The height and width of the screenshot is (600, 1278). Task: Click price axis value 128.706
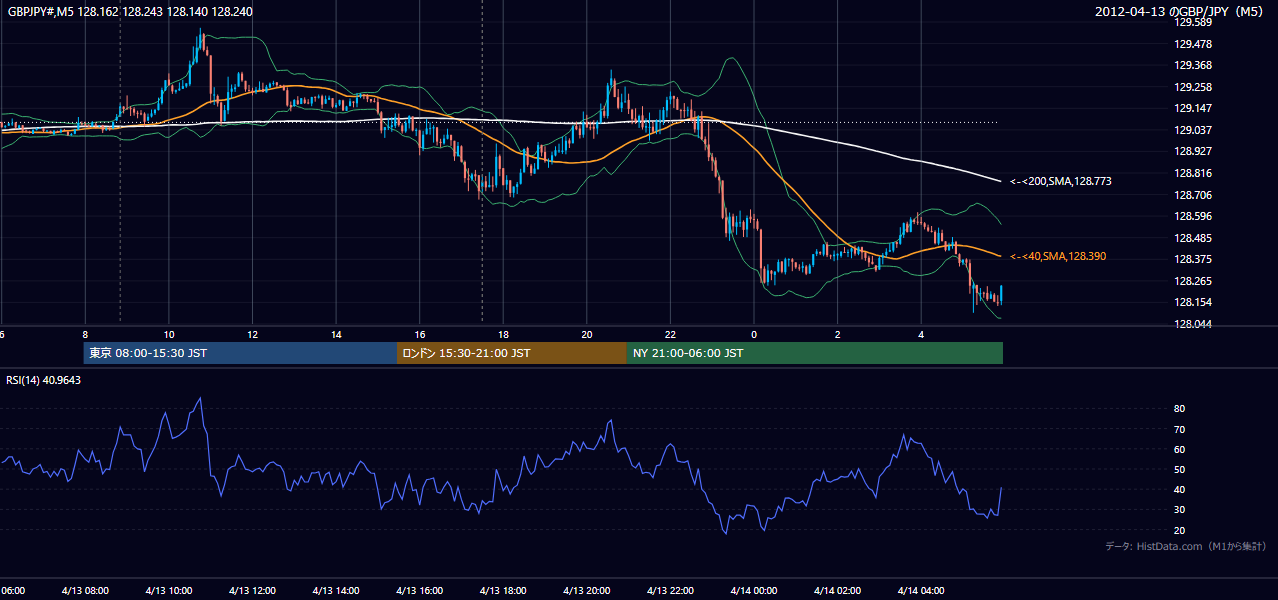[1193, 195]
